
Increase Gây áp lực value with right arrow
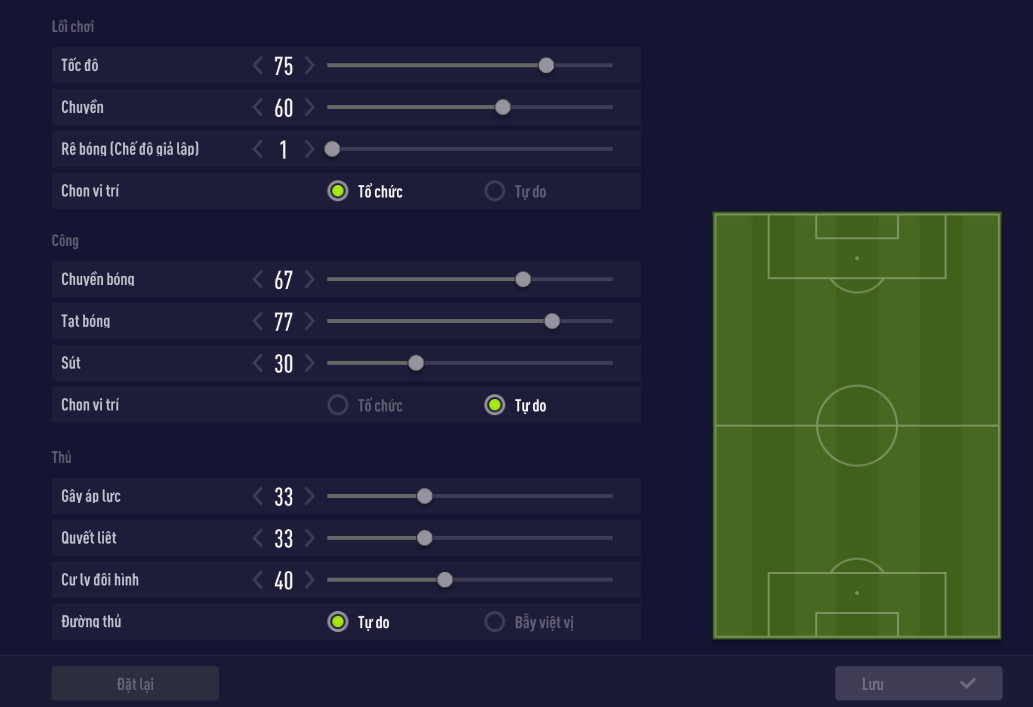[310, 496]
